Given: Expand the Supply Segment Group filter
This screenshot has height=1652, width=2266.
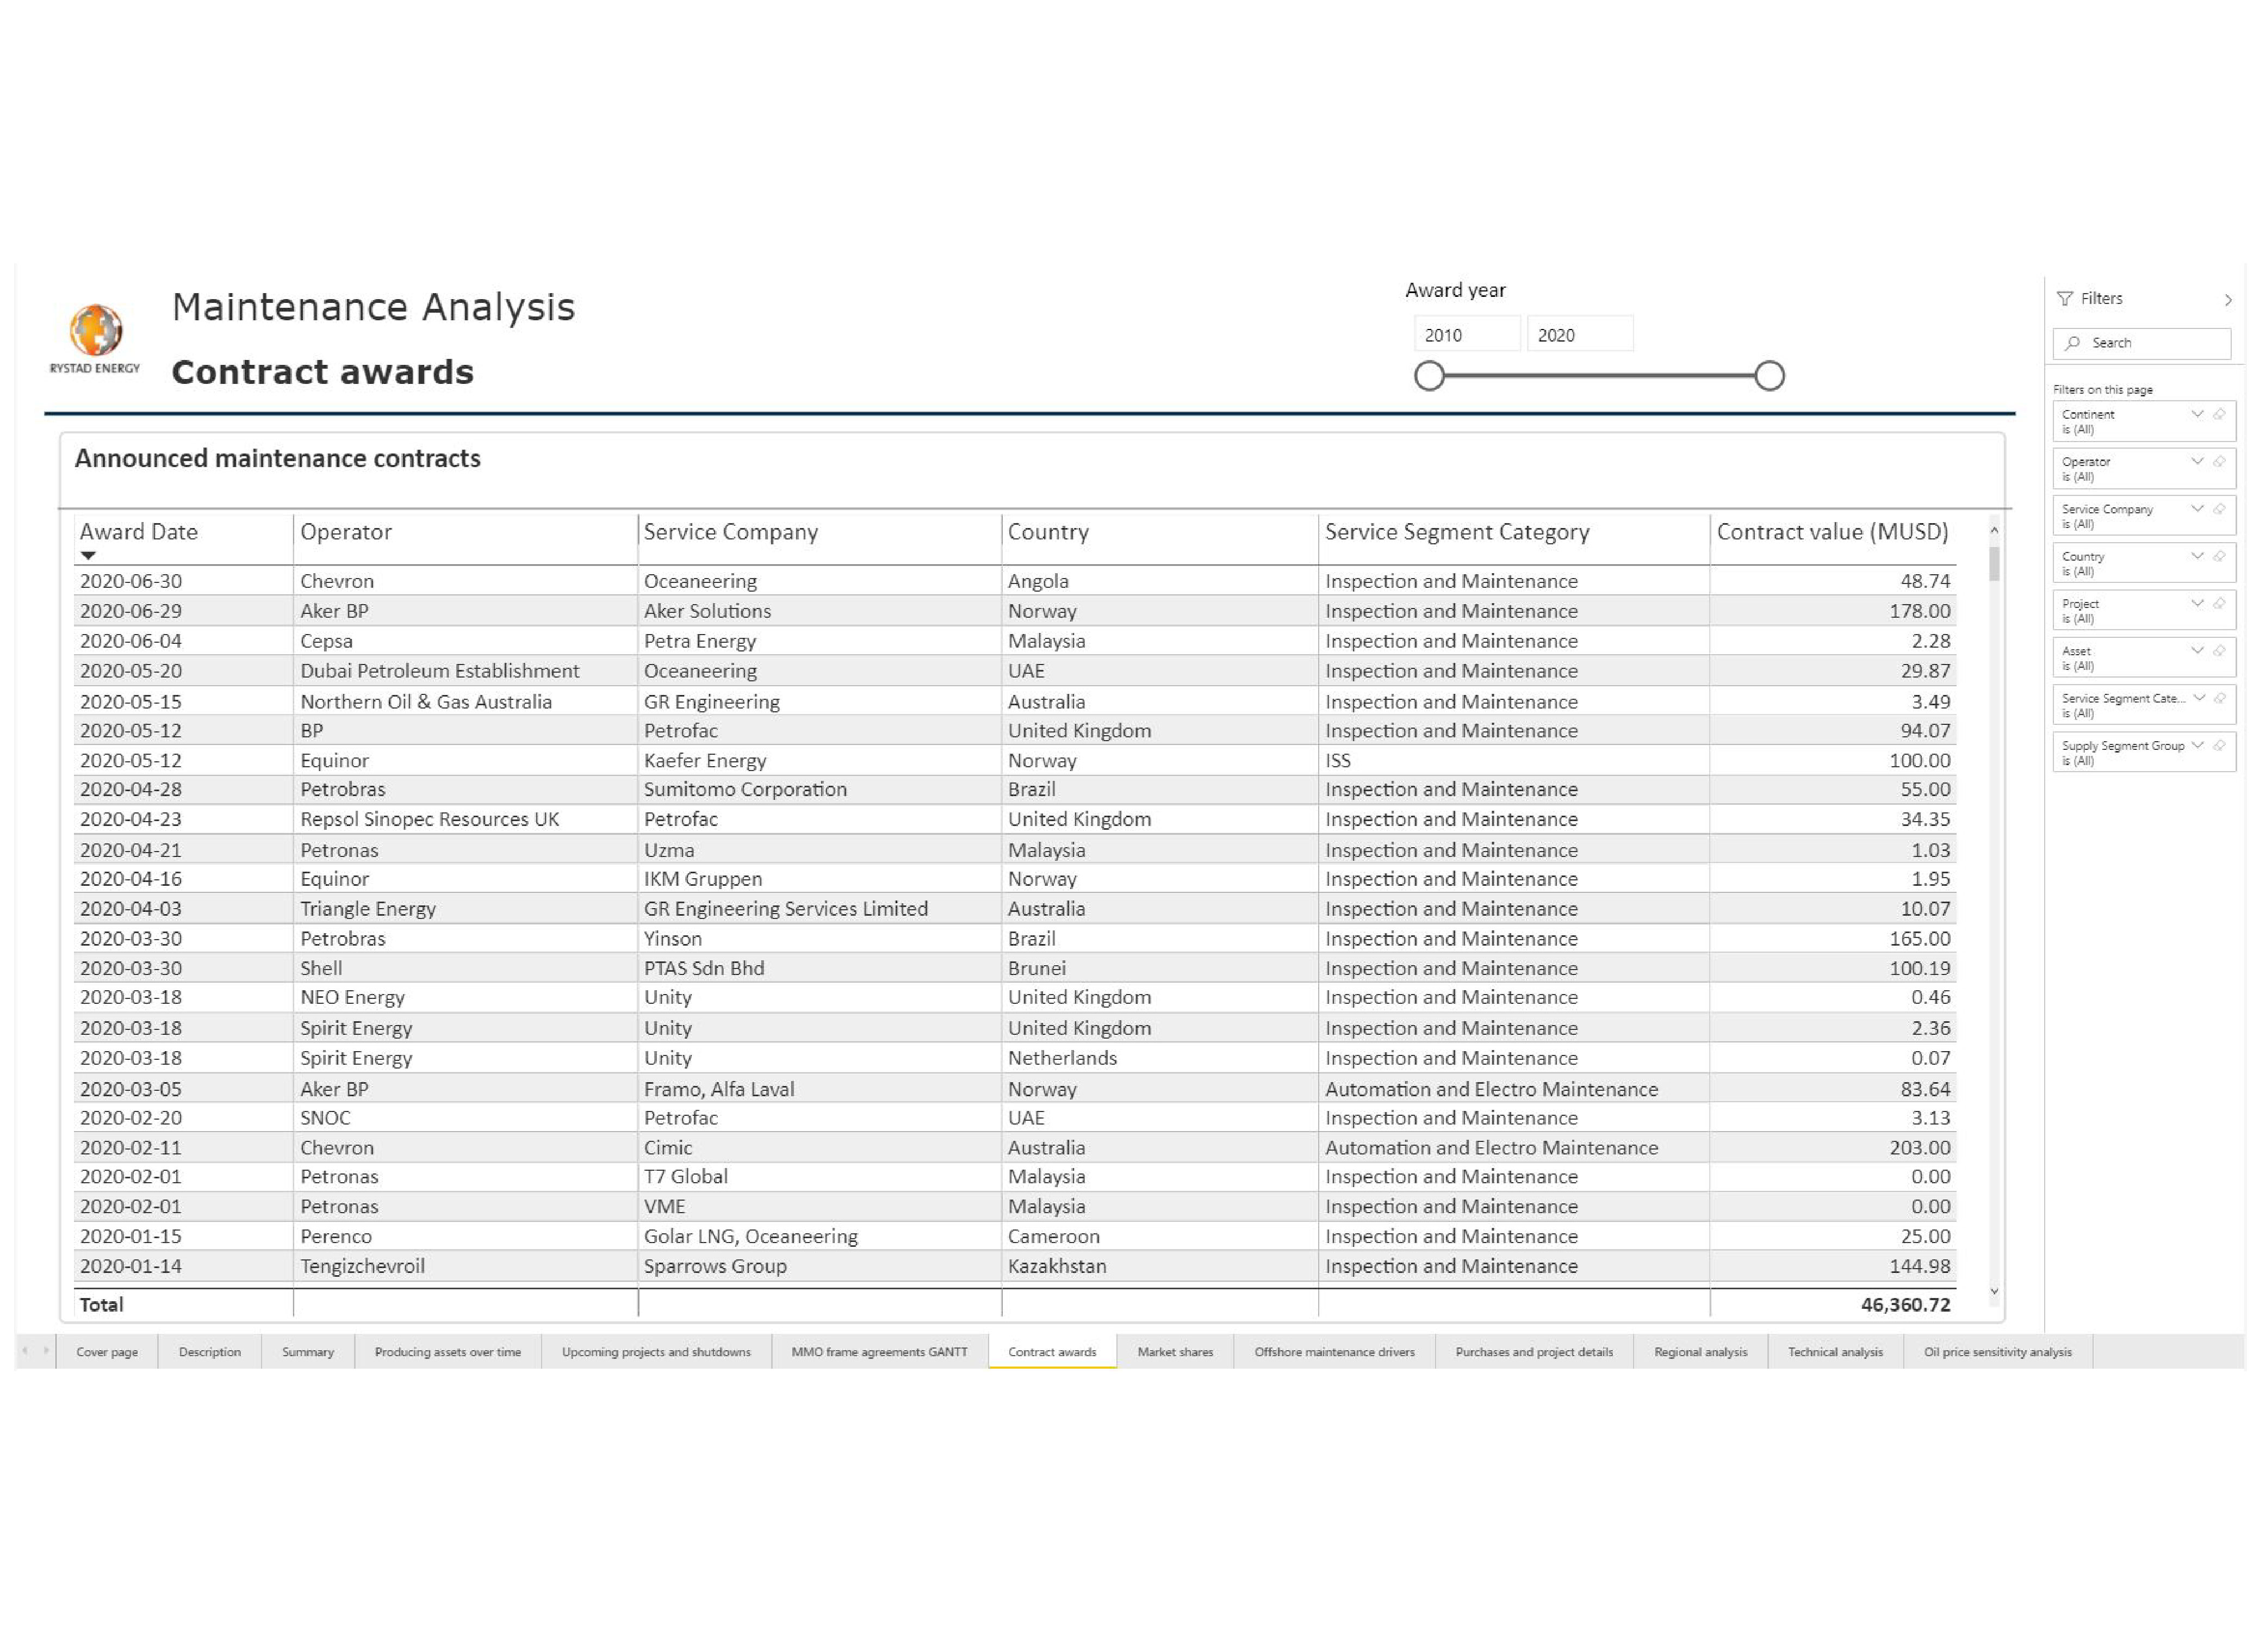Looking at the screenshot, I should click(2197, 745).
